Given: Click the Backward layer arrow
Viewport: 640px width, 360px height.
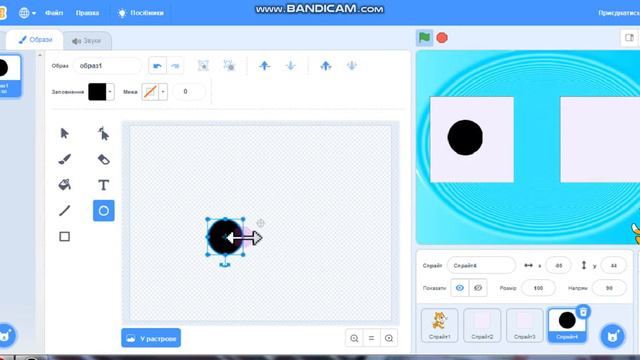Looking at the screenshot, I should (x=291, y=66).
